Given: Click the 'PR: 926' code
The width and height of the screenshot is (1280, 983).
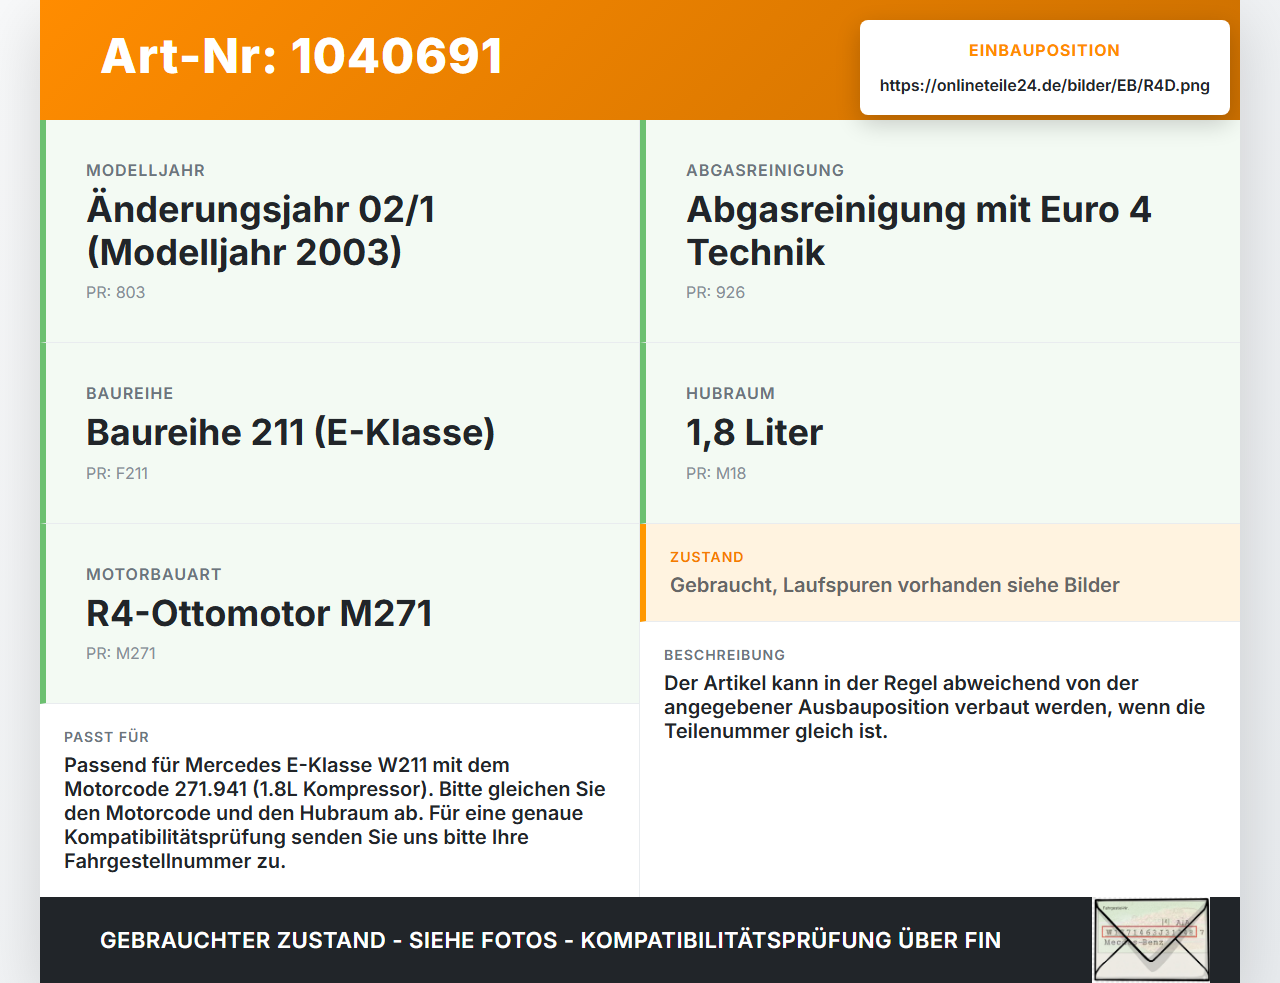Looking at the screenshot, I should (x=715, y=292).
